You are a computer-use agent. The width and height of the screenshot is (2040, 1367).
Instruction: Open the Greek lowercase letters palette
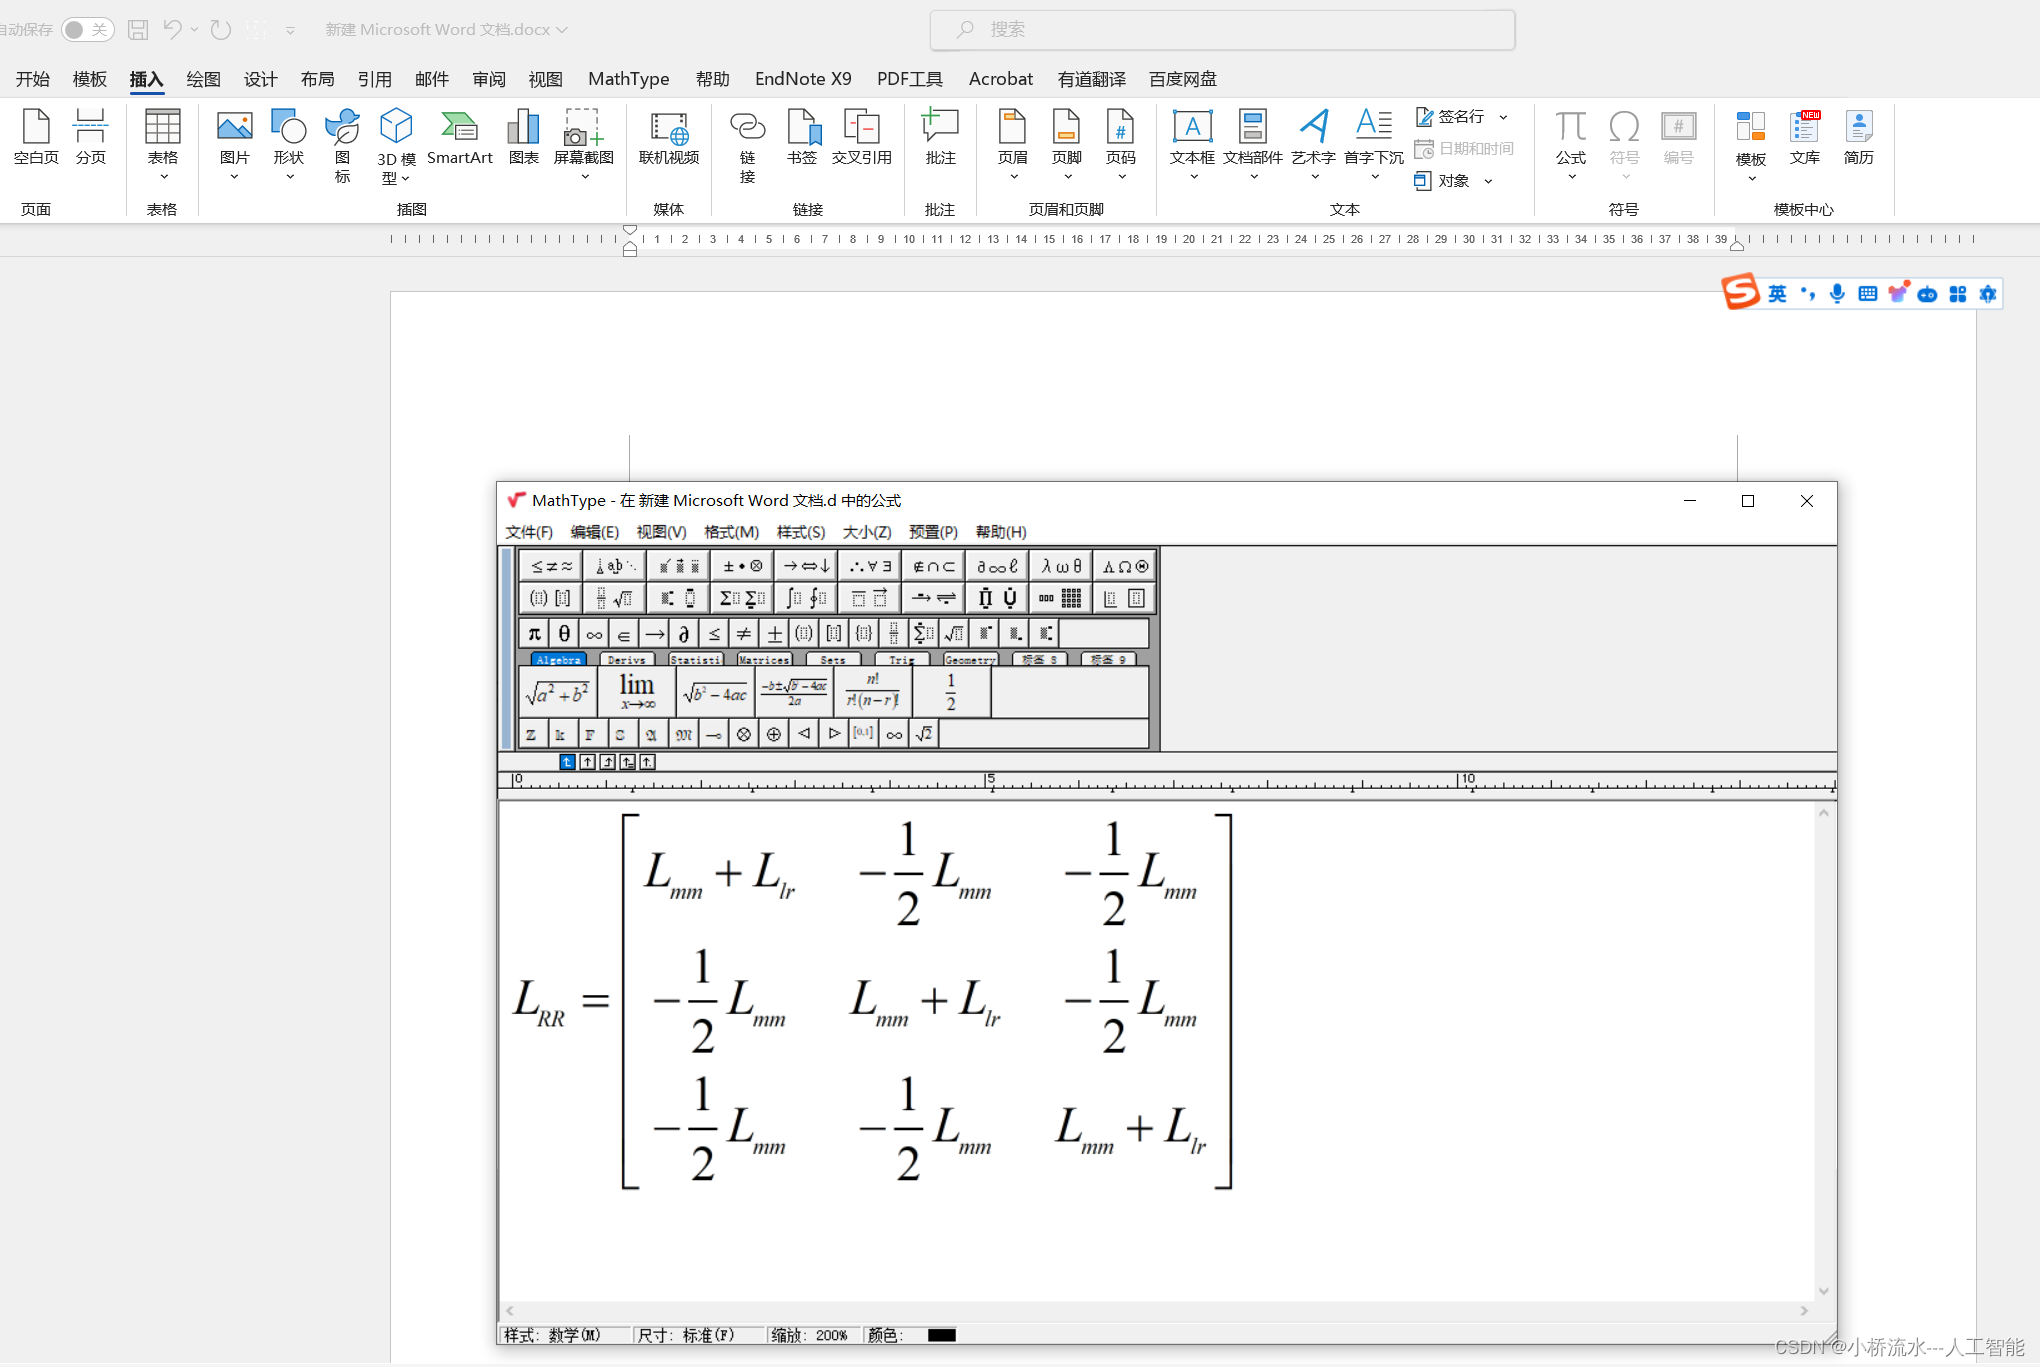point(1061,566)
